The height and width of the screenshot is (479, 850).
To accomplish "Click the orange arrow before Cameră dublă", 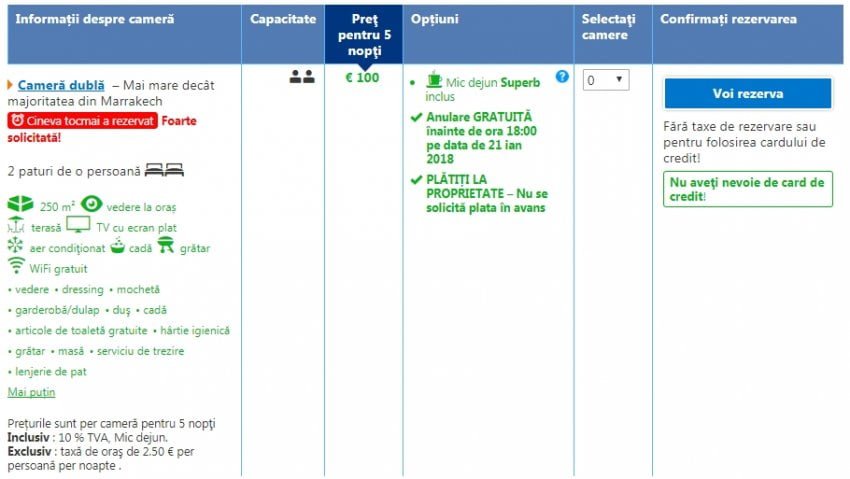I will coord(10,86).
